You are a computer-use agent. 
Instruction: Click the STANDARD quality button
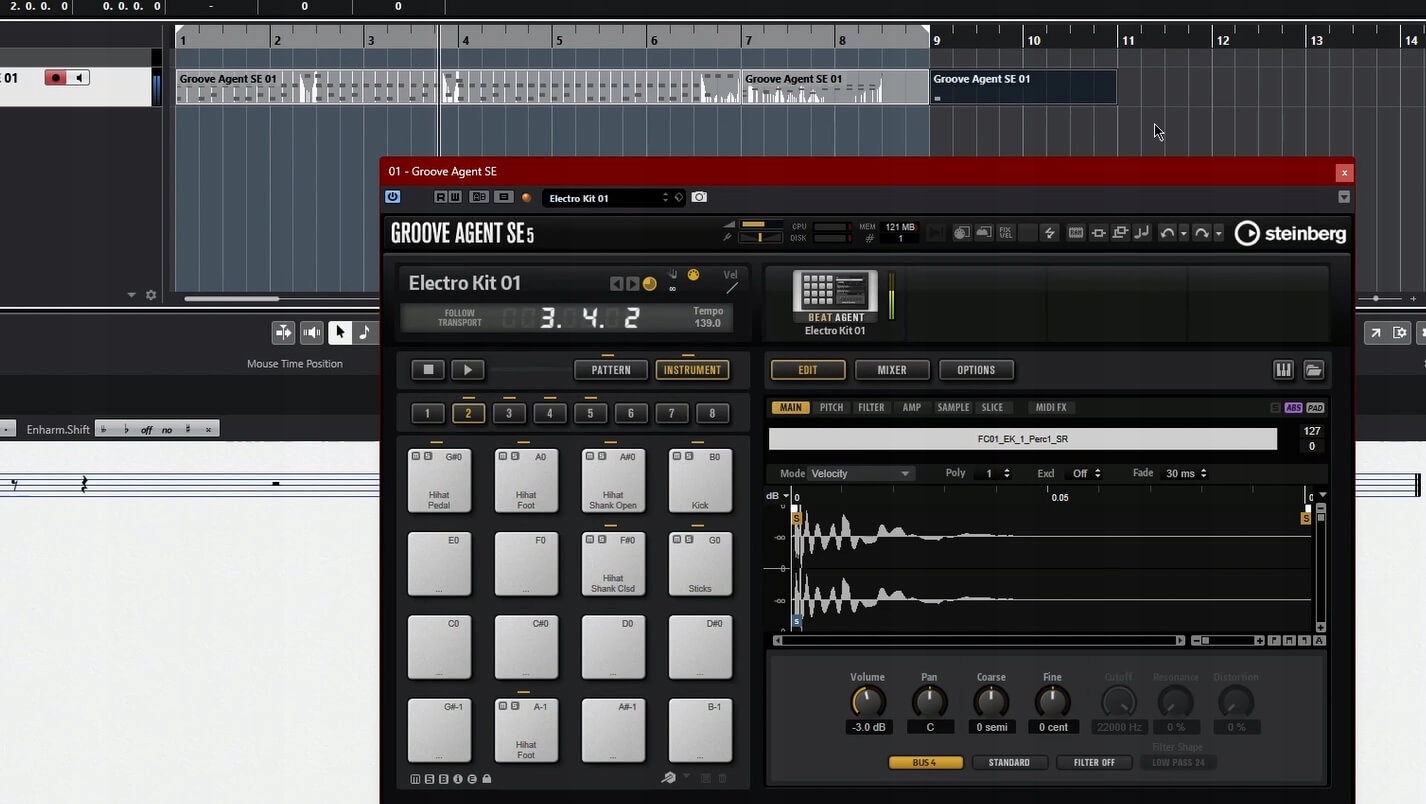(1009, 762)
